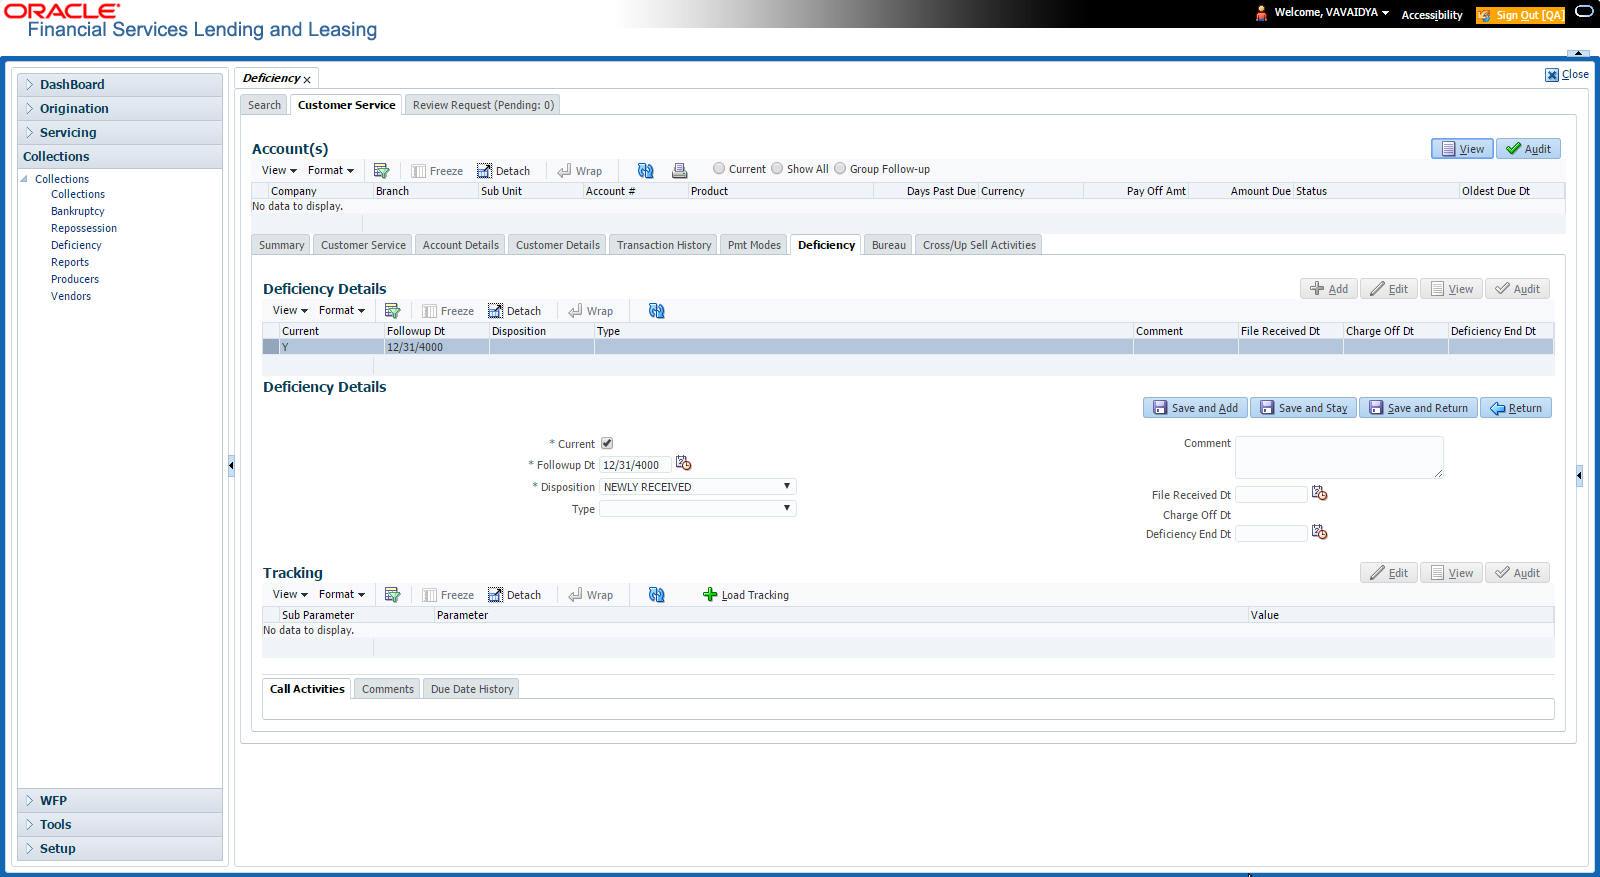Click the Save and Add button

1195,408
